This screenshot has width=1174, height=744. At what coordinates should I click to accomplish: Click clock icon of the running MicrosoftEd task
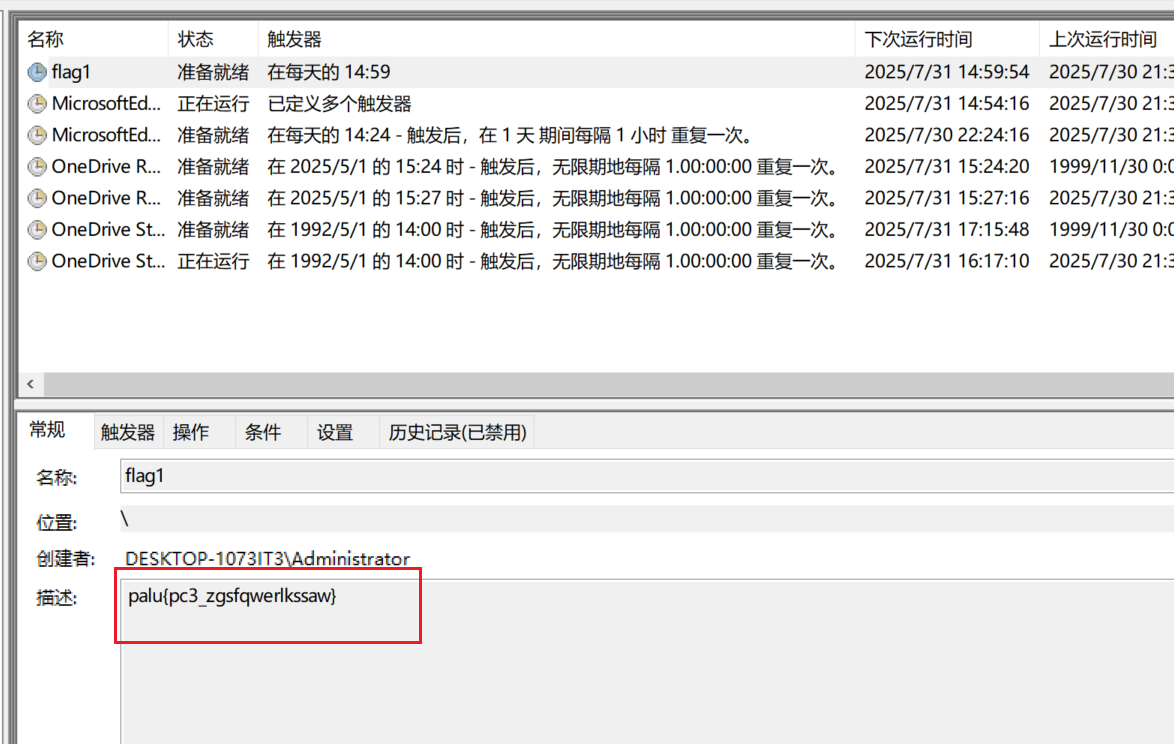(x=37, y=103)
